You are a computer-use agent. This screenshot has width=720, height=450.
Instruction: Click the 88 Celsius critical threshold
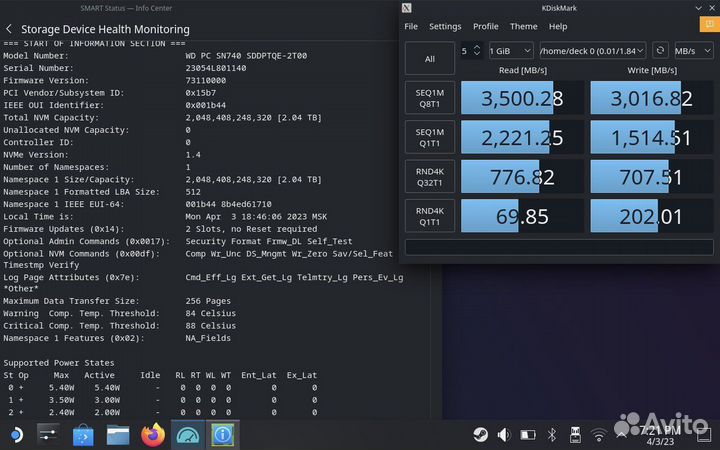211,326
